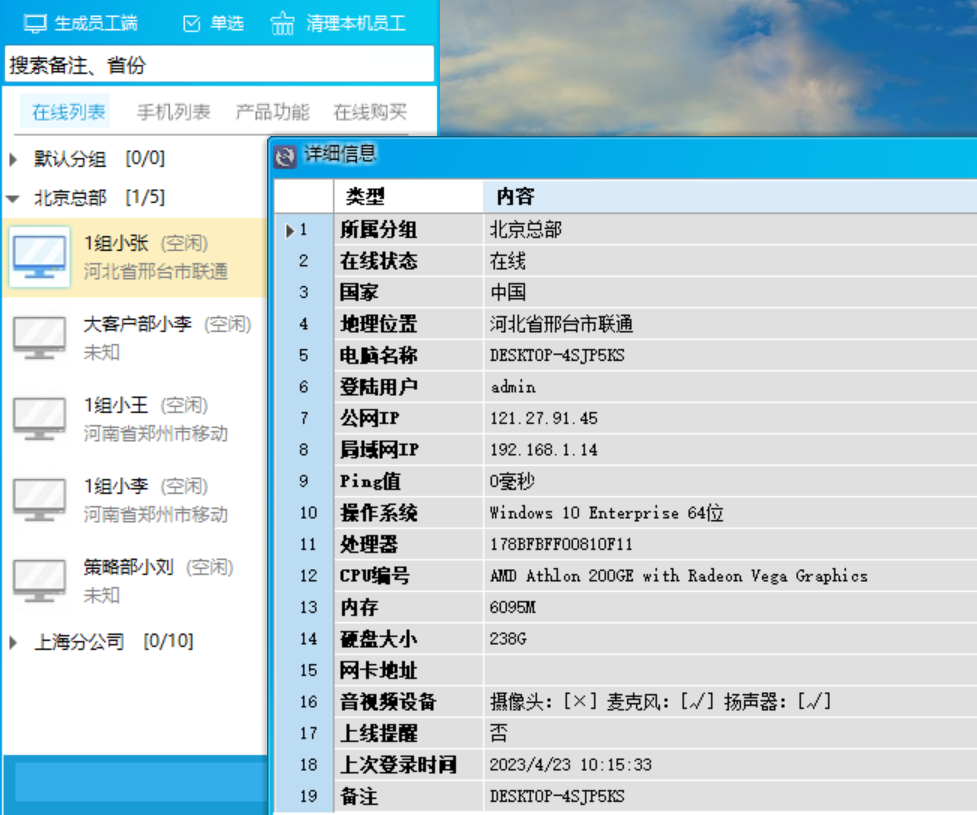This screenshot has height=815, width=977.
Task: Open the 手机列表 tab
Action: click(173, 112)
